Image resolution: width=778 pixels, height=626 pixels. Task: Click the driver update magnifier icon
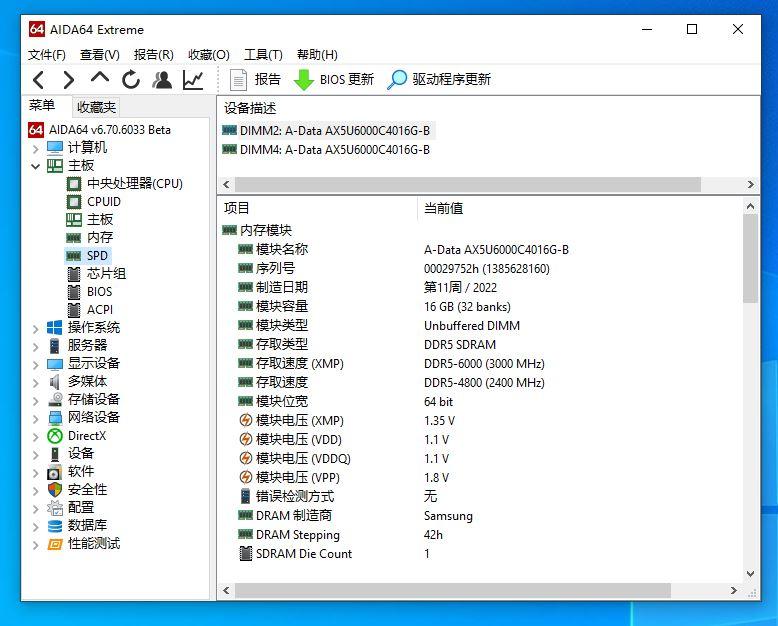[397, 79]
